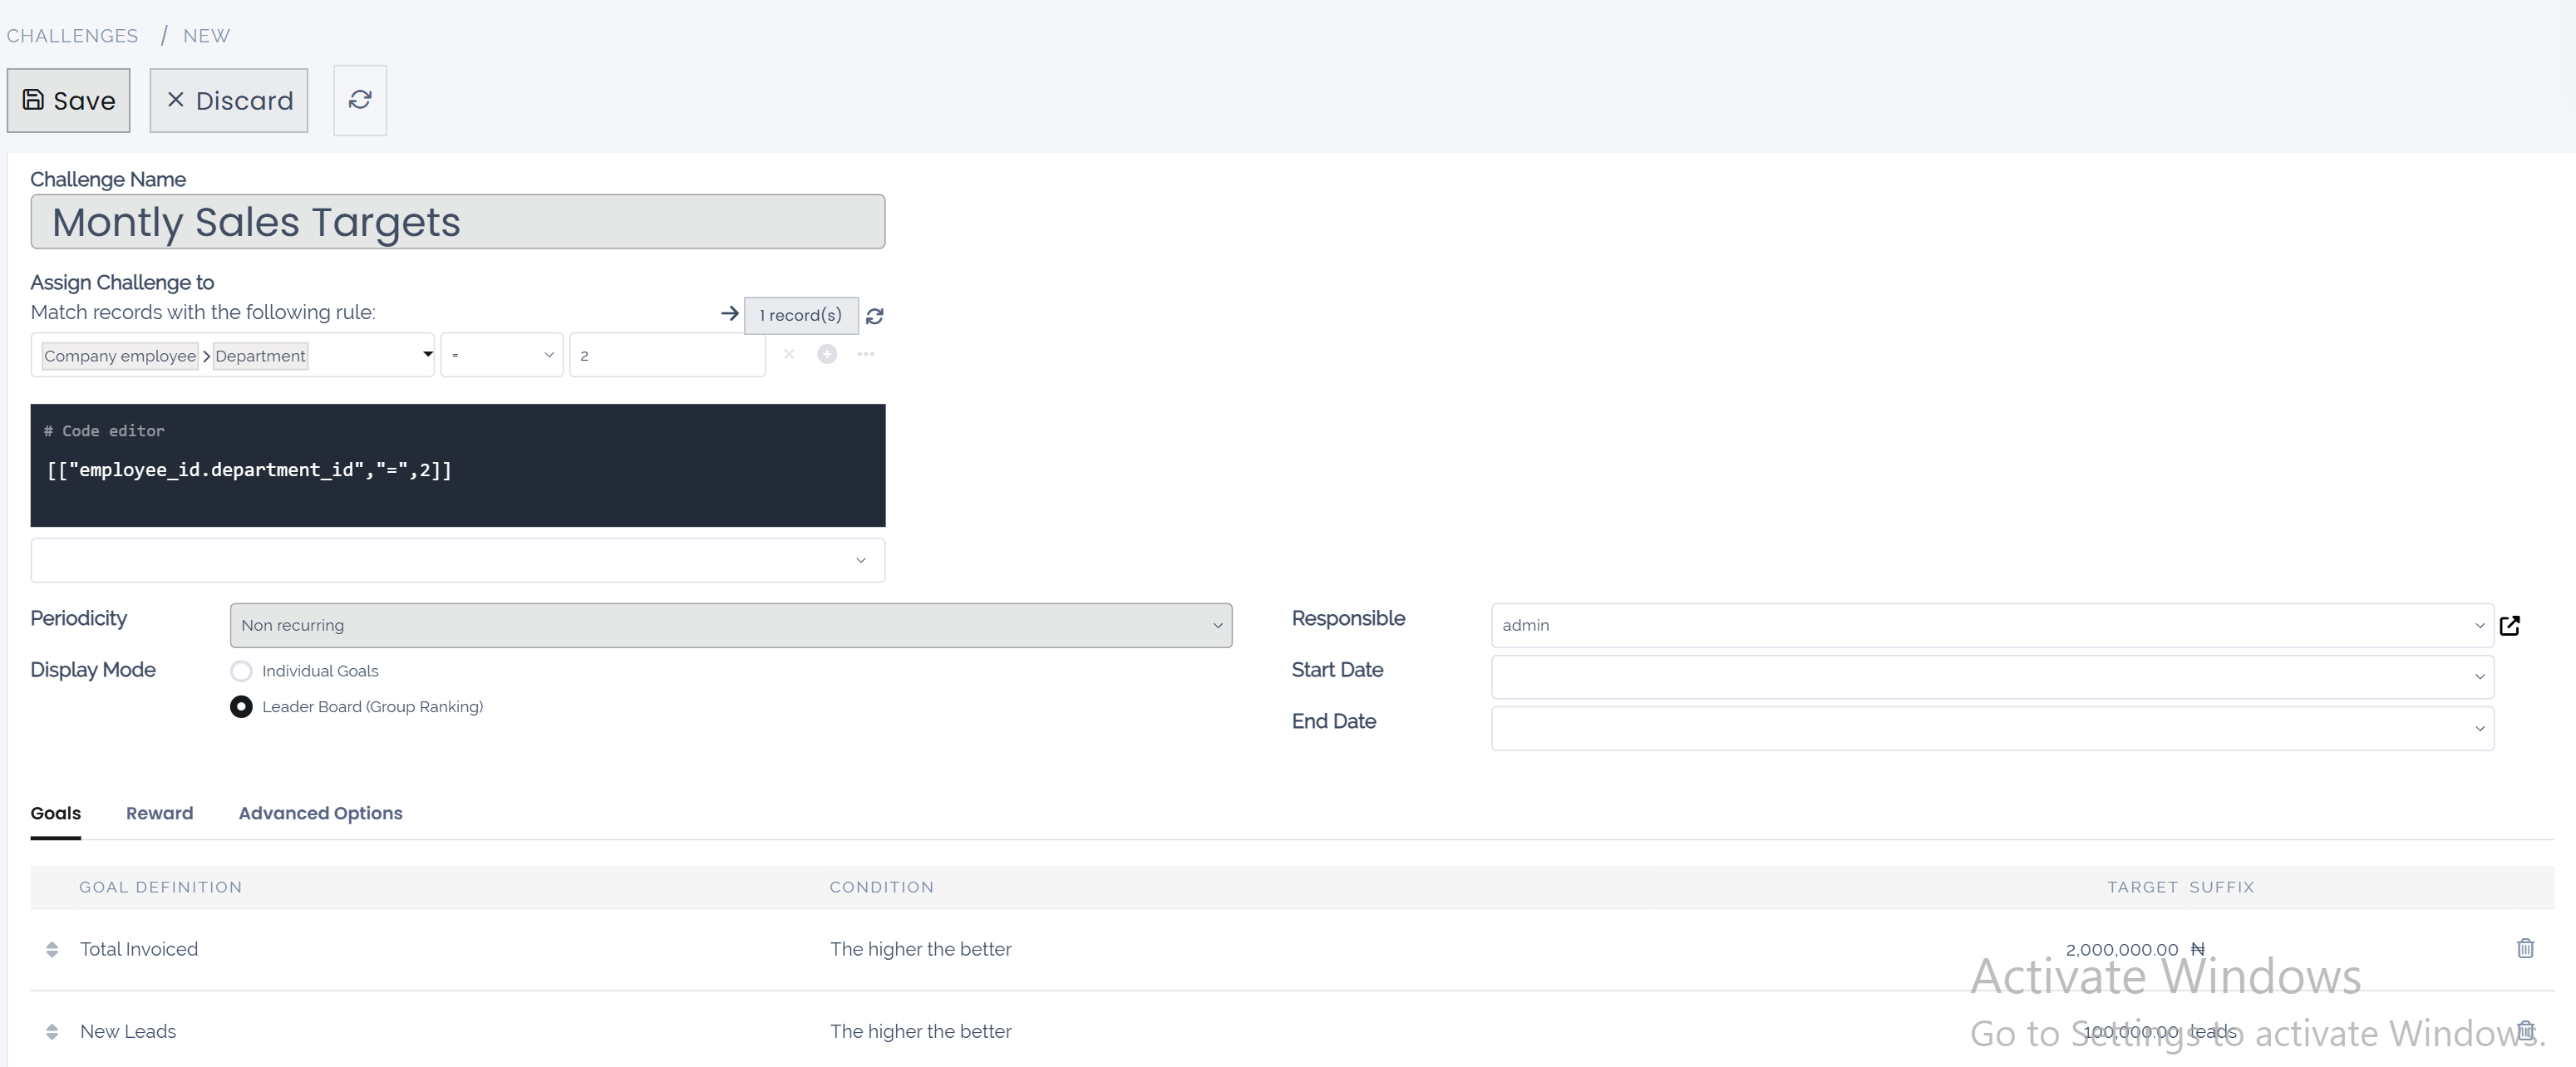This screenshot has height=1067, width=2576.
Task: Click the external link icon beside Responsible
Action: 2511,625
